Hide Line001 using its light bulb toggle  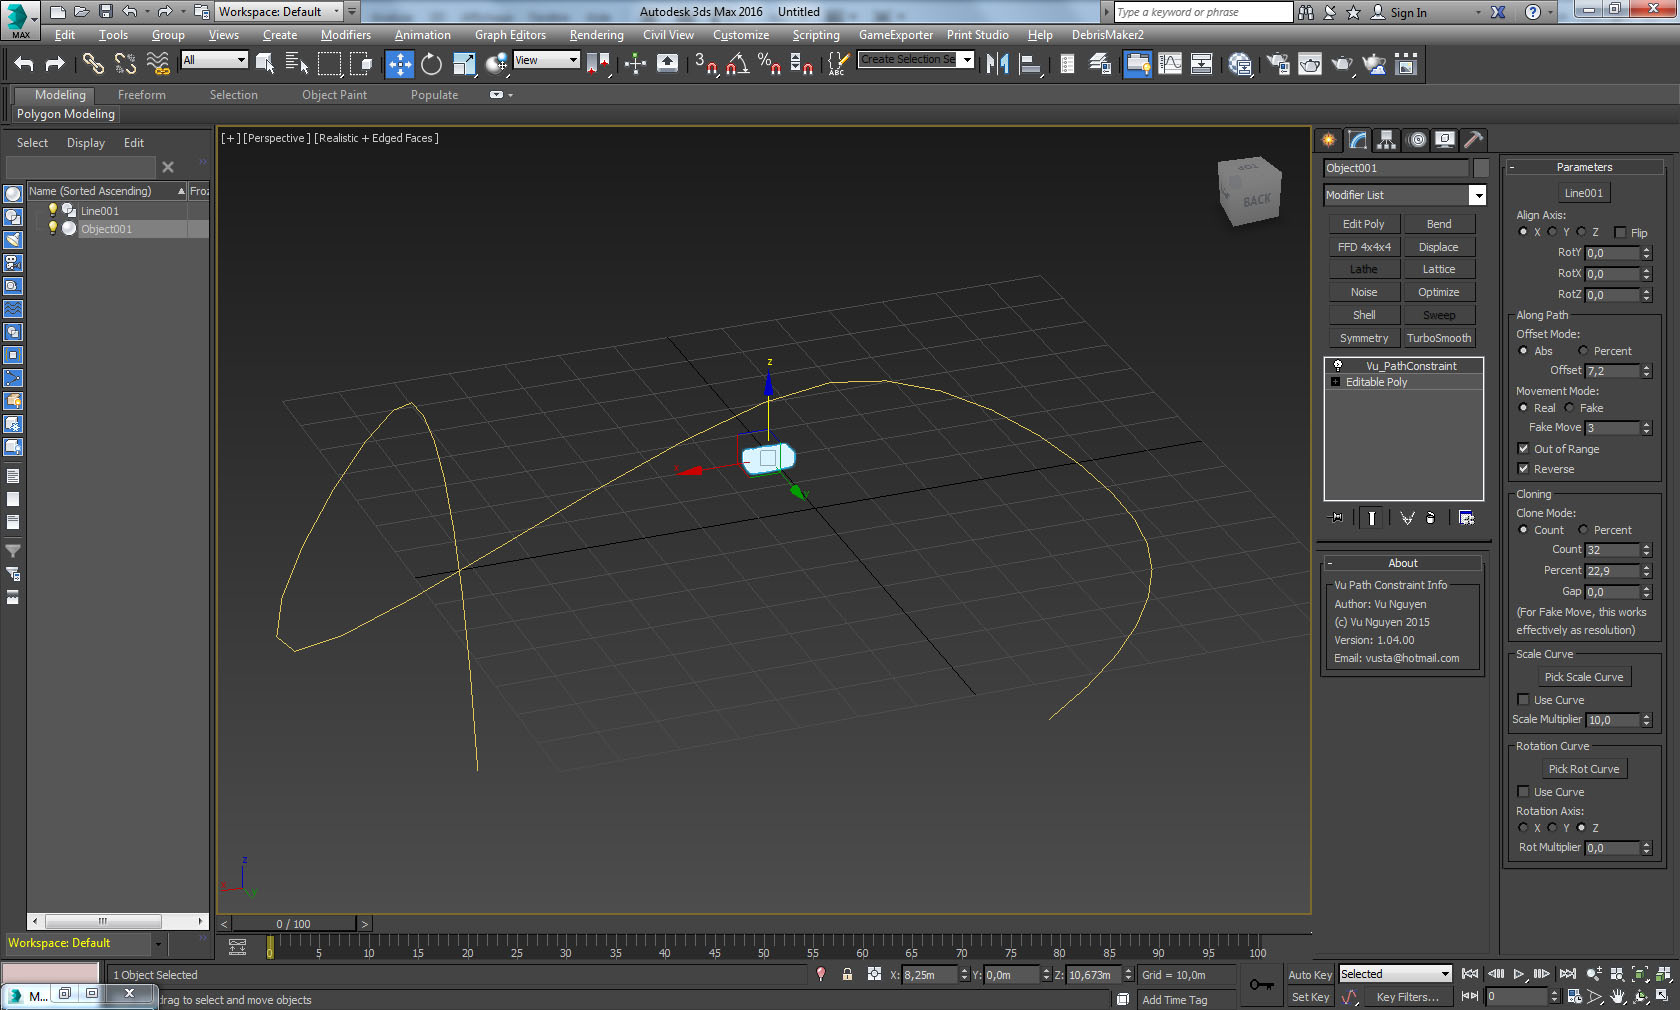coord(53,210)
